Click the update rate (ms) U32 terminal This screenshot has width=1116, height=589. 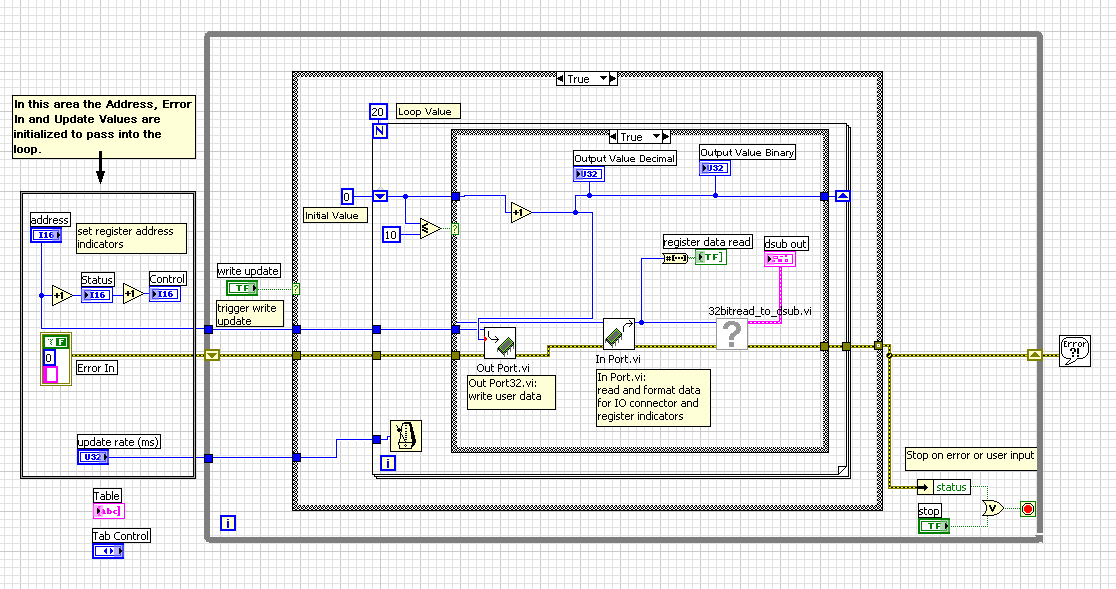(93, 457)
